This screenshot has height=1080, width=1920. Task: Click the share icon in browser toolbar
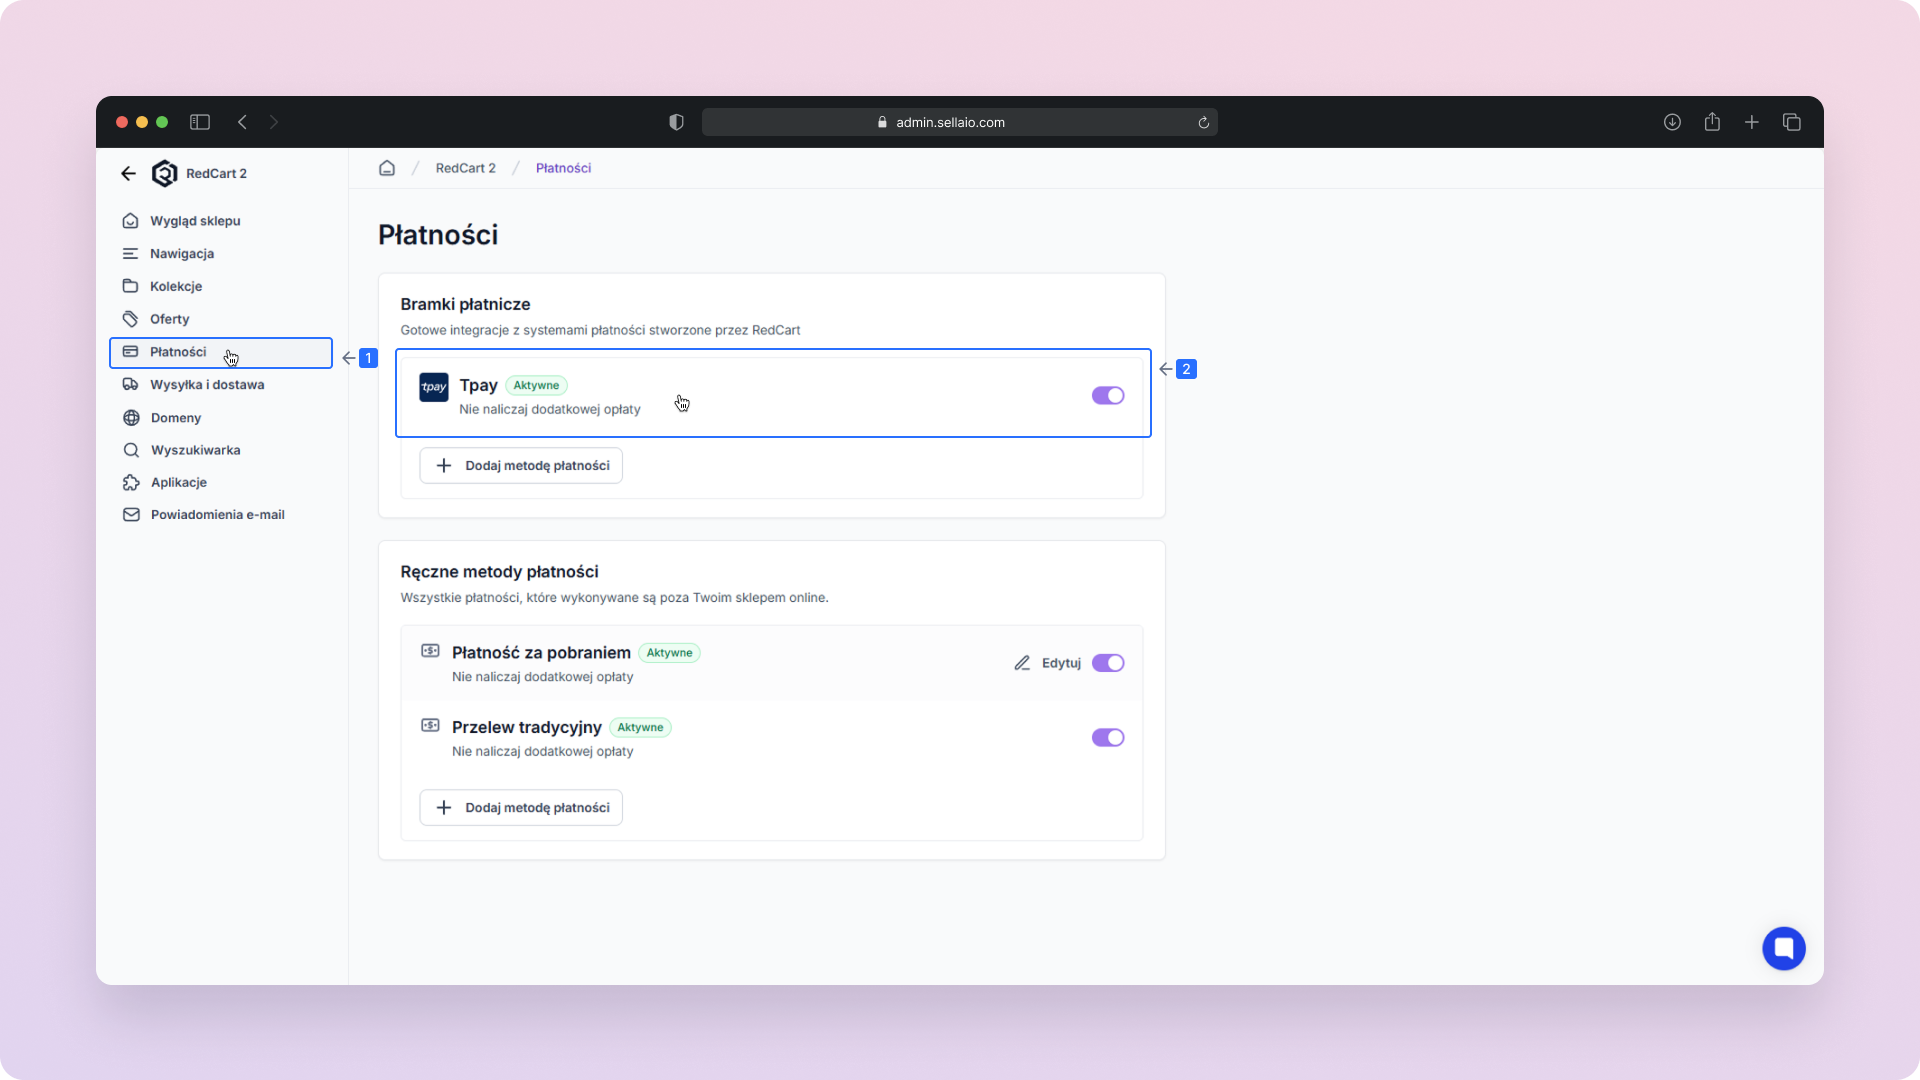pos(1712,122)
